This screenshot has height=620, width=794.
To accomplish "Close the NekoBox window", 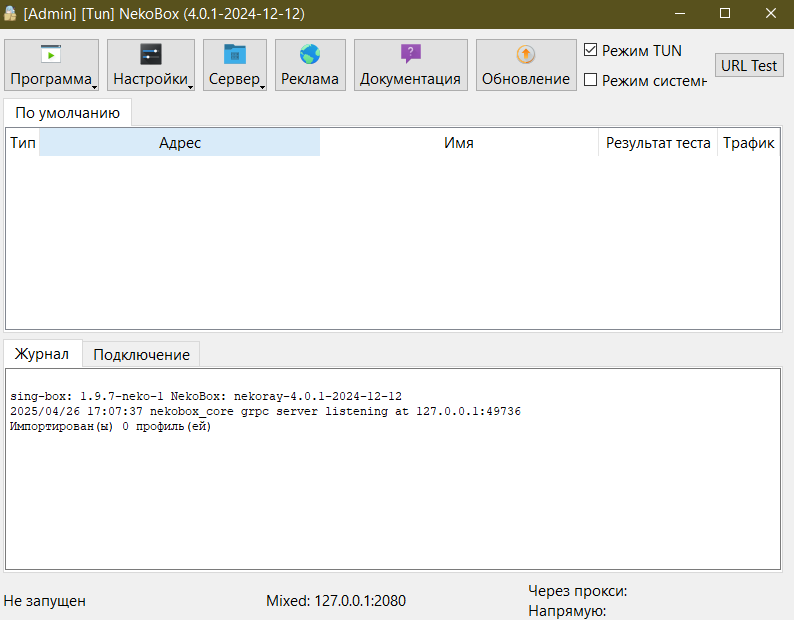I will pyautogui.click(x=771, y=14).
